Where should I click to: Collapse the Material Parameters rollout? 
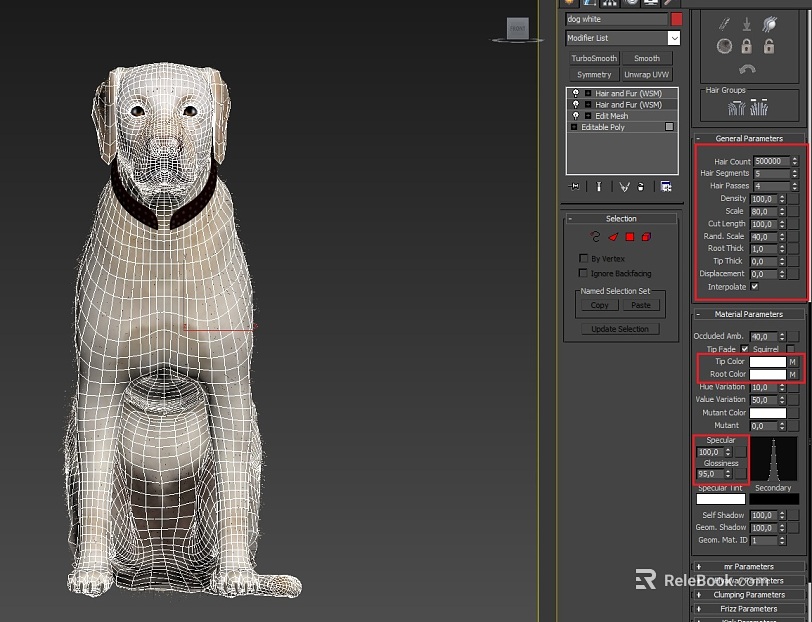[x=749, y=314]
